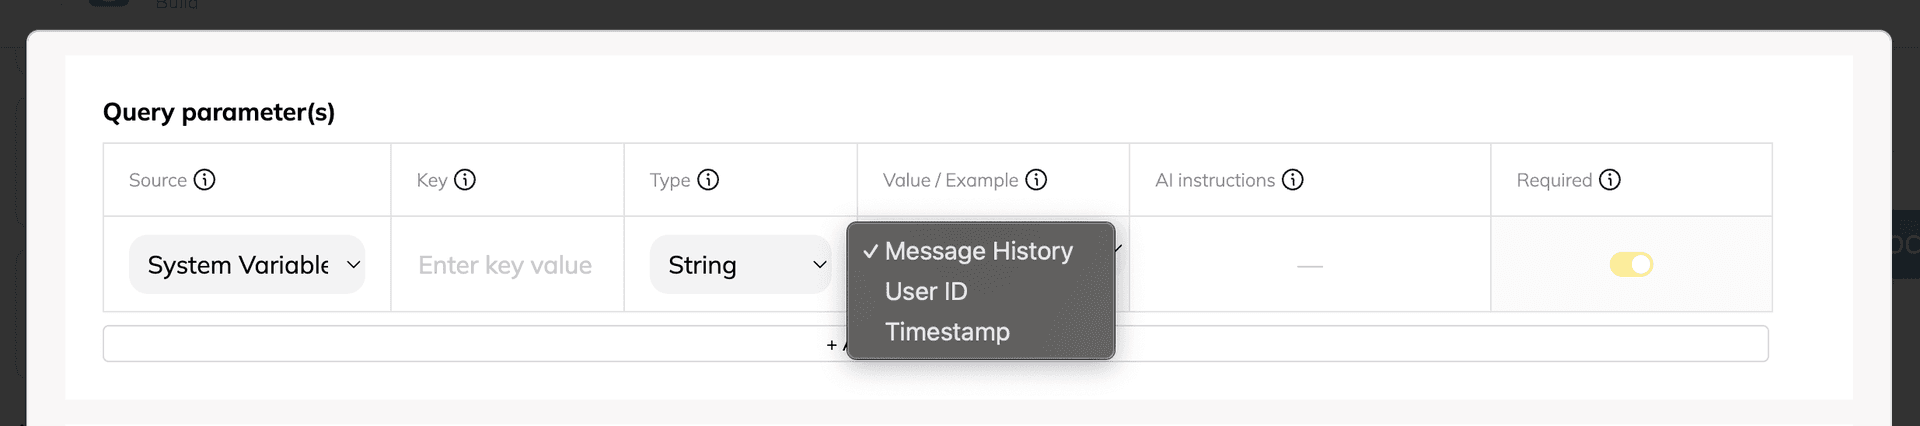
Task: Click the Required column header label
Action: coord(1554,180)
